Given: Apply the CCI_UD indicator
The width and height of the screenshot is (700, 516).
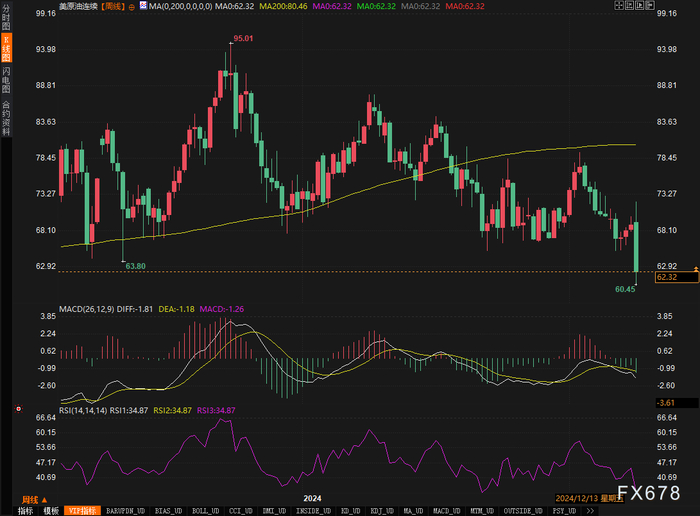Looking at the screenshot, I should coord(241,511).
